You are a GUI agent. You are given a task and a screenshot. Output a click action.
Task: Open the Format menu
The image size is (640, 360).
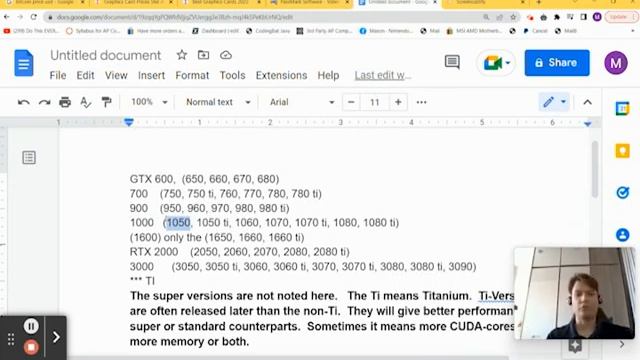192,76
